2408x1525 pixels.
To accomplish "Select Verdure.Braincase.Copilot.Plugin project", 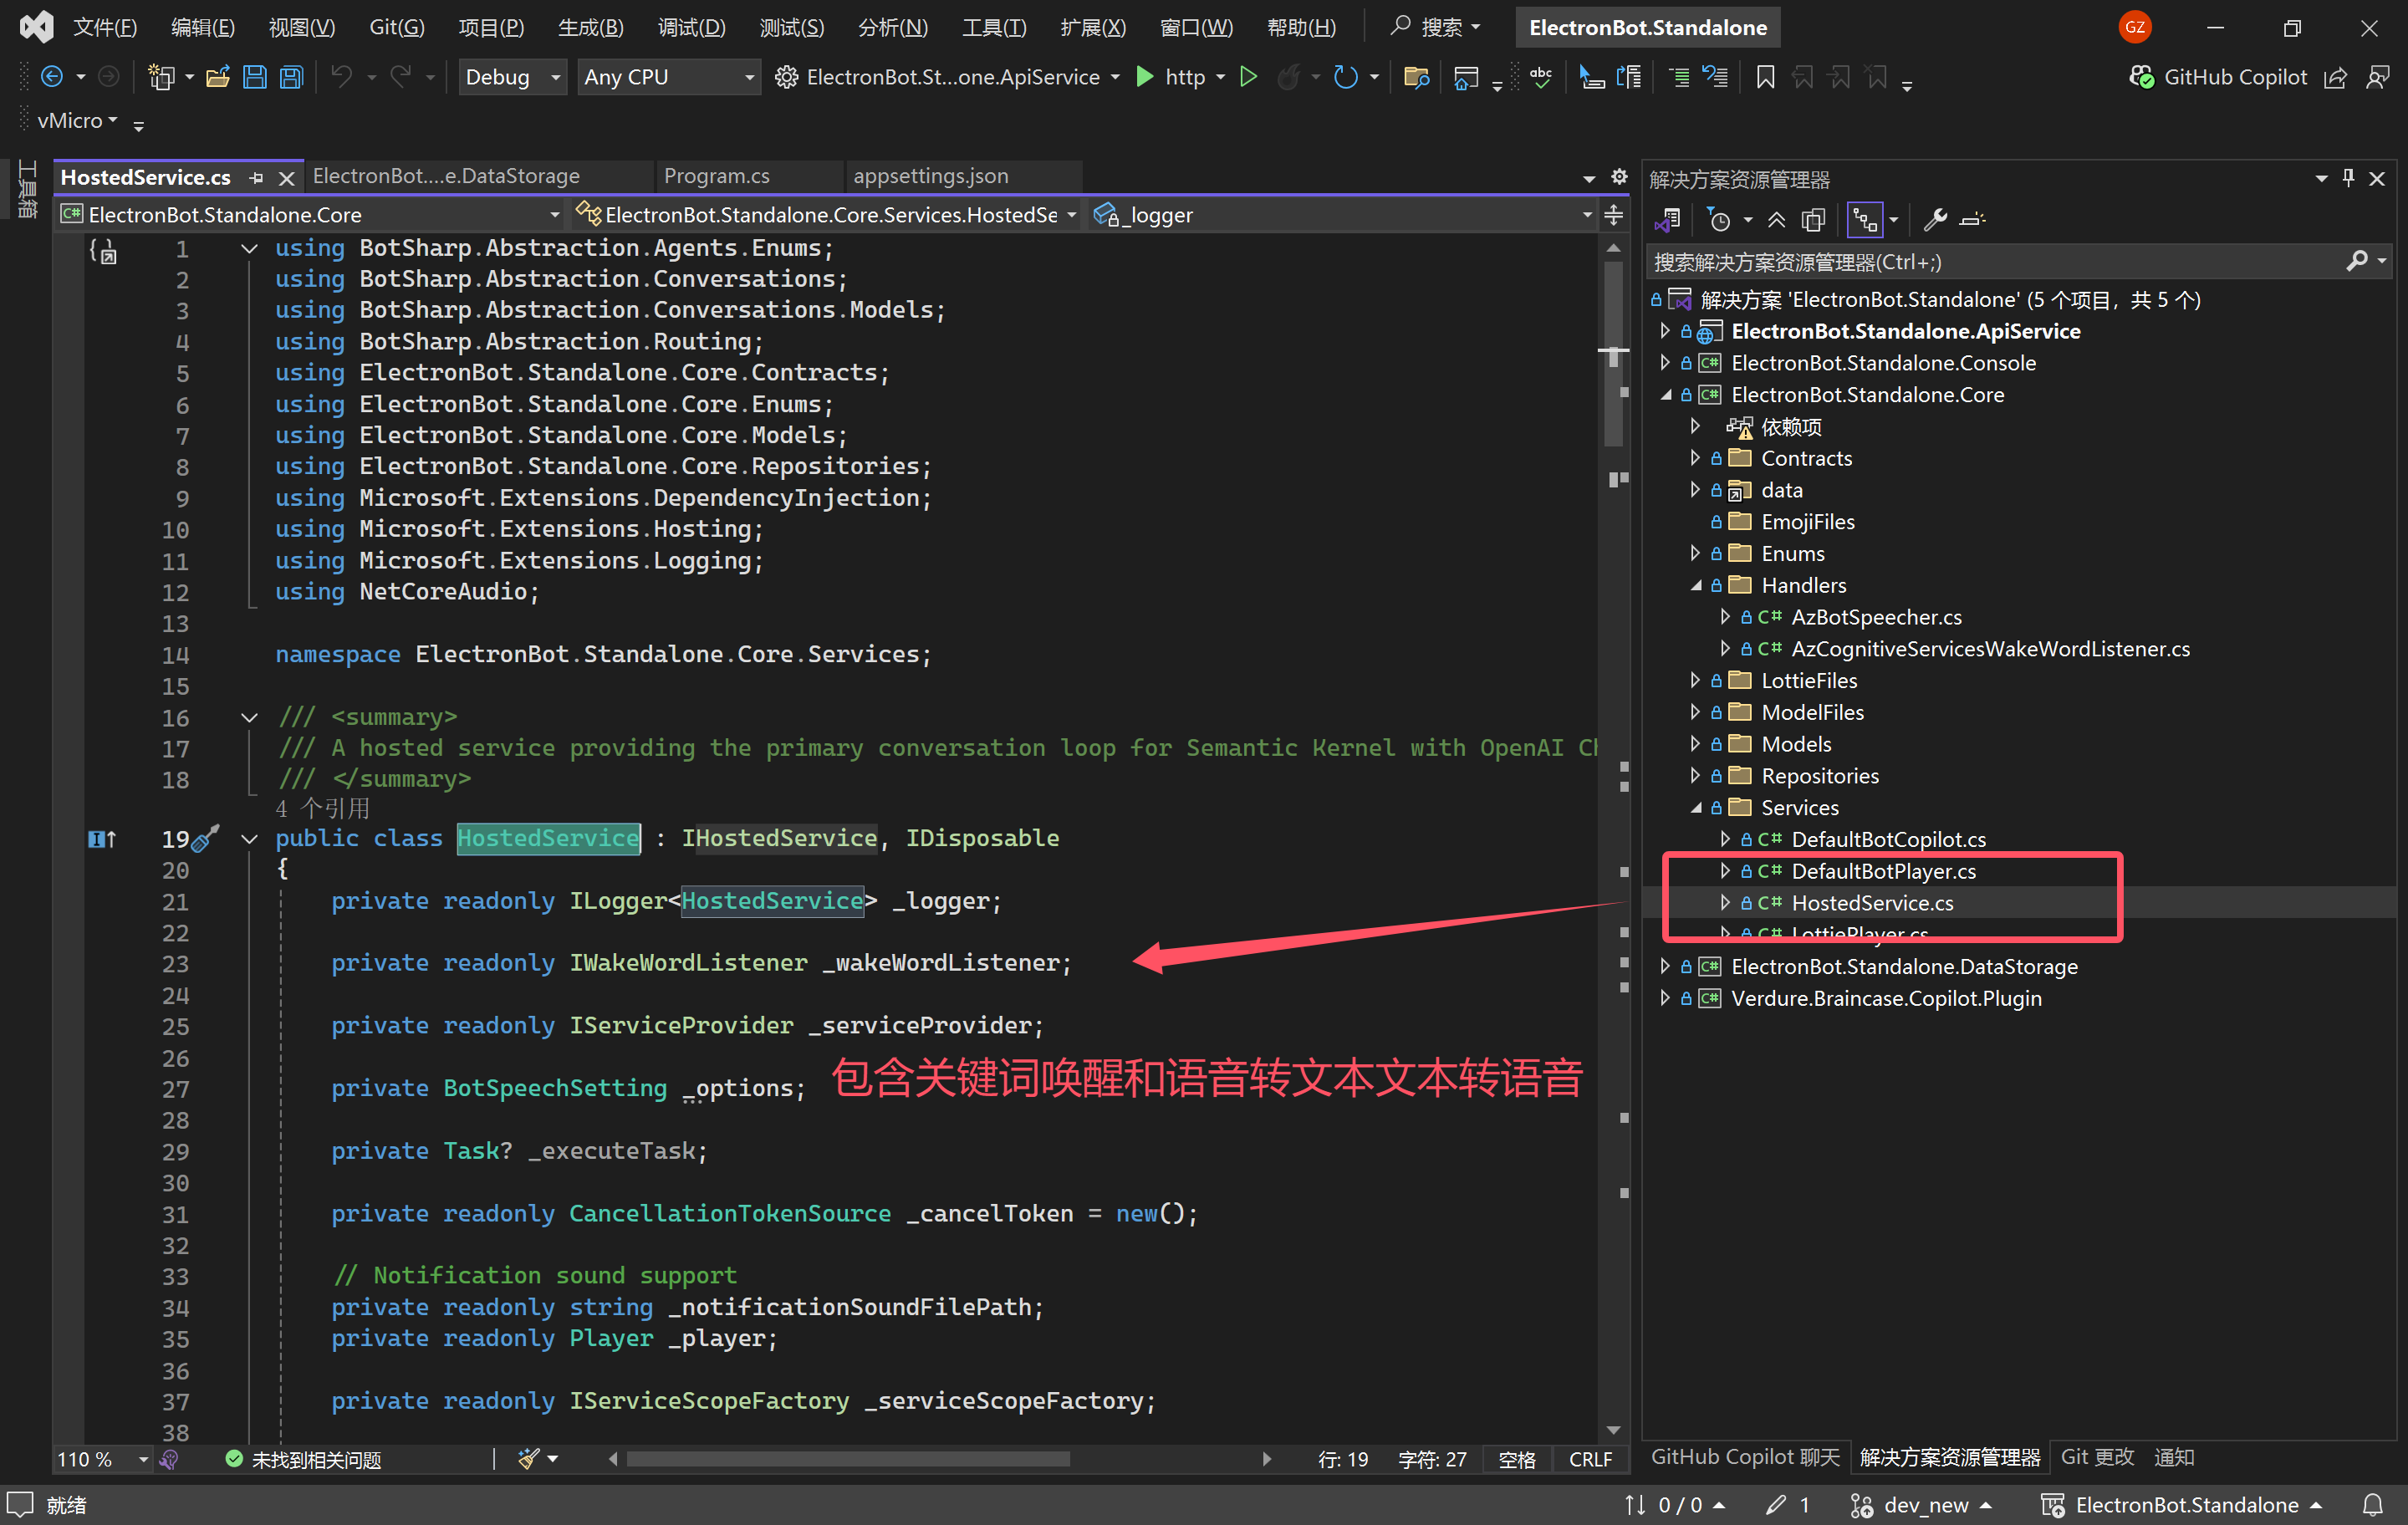I will click(x=1885, y=999).
